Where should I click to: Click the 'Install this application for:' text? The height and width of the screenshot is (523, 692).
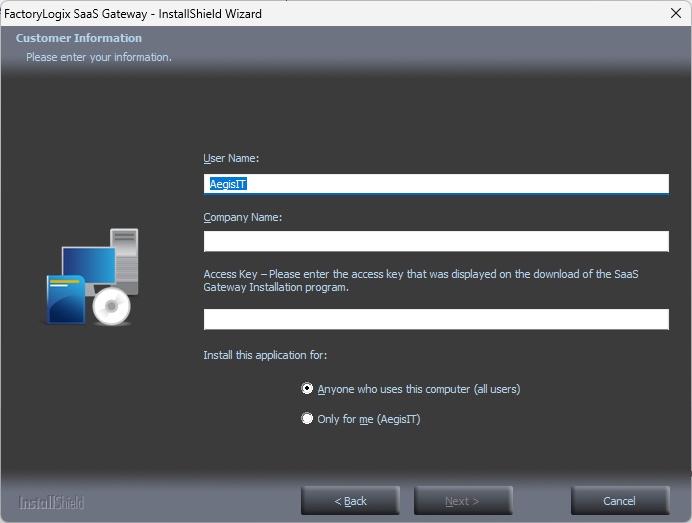click(265, 355)
